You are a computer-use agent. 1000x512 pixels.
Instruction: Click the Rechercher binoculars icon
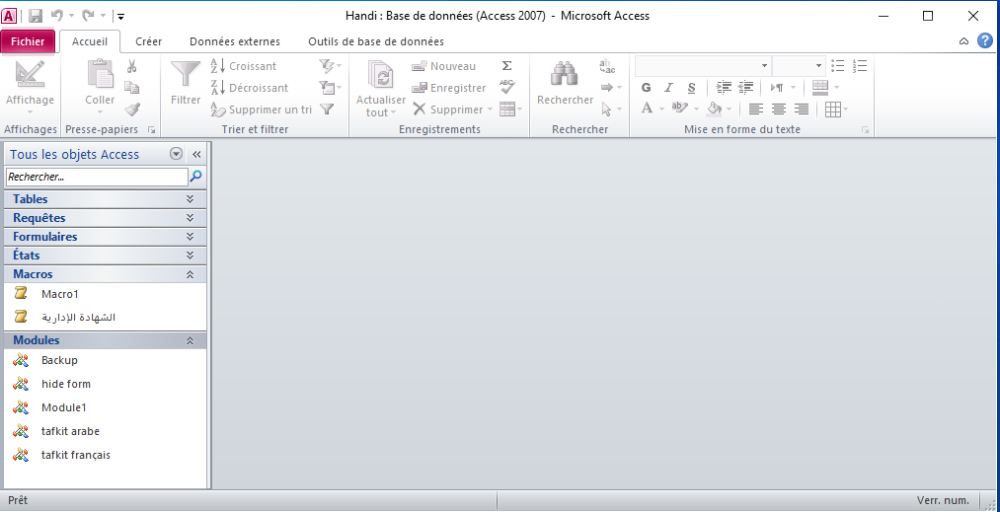coord(564,74)
